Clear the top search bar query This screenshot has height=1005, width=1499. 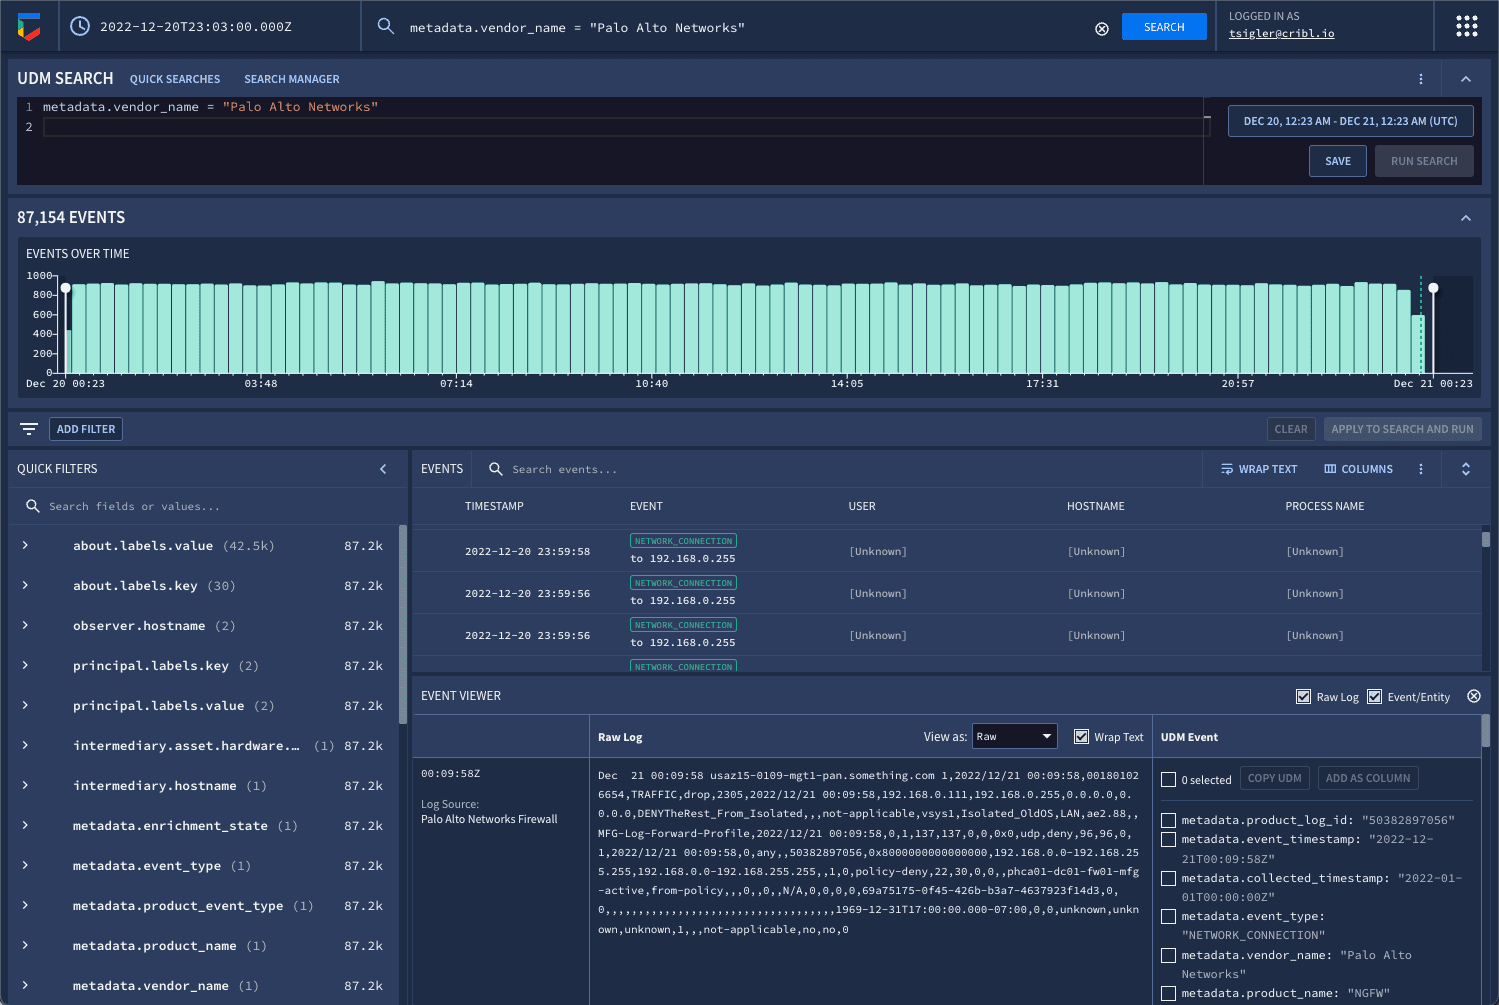(x=1101, y=29)
